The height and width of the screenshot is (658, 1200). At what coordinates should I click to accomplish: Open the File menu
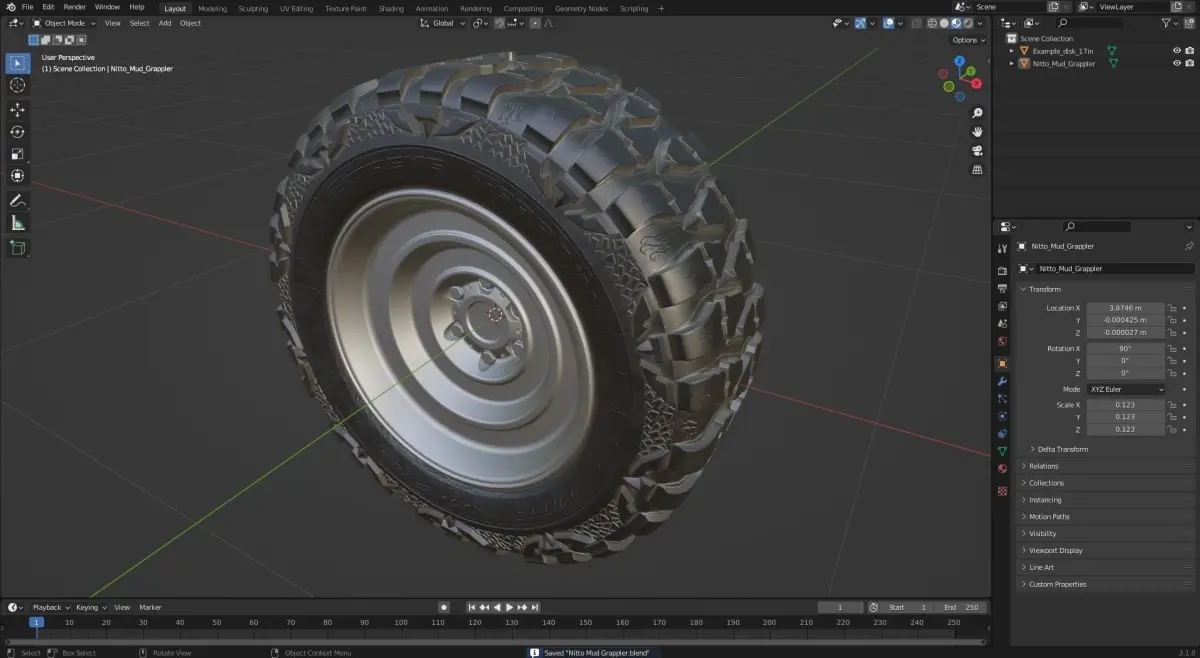point(27,7)
